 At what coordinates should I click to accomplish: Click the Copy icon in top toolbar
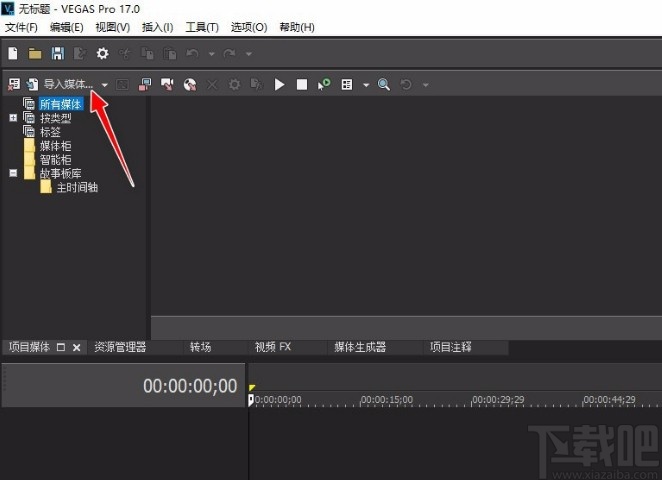tap(147, 54)
